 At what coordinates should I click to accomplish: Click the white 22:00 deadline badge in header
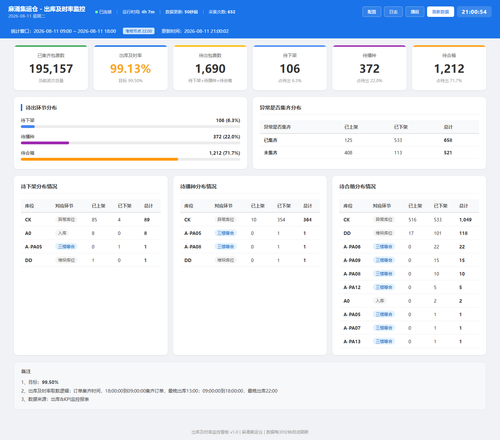tap(139, 31)
